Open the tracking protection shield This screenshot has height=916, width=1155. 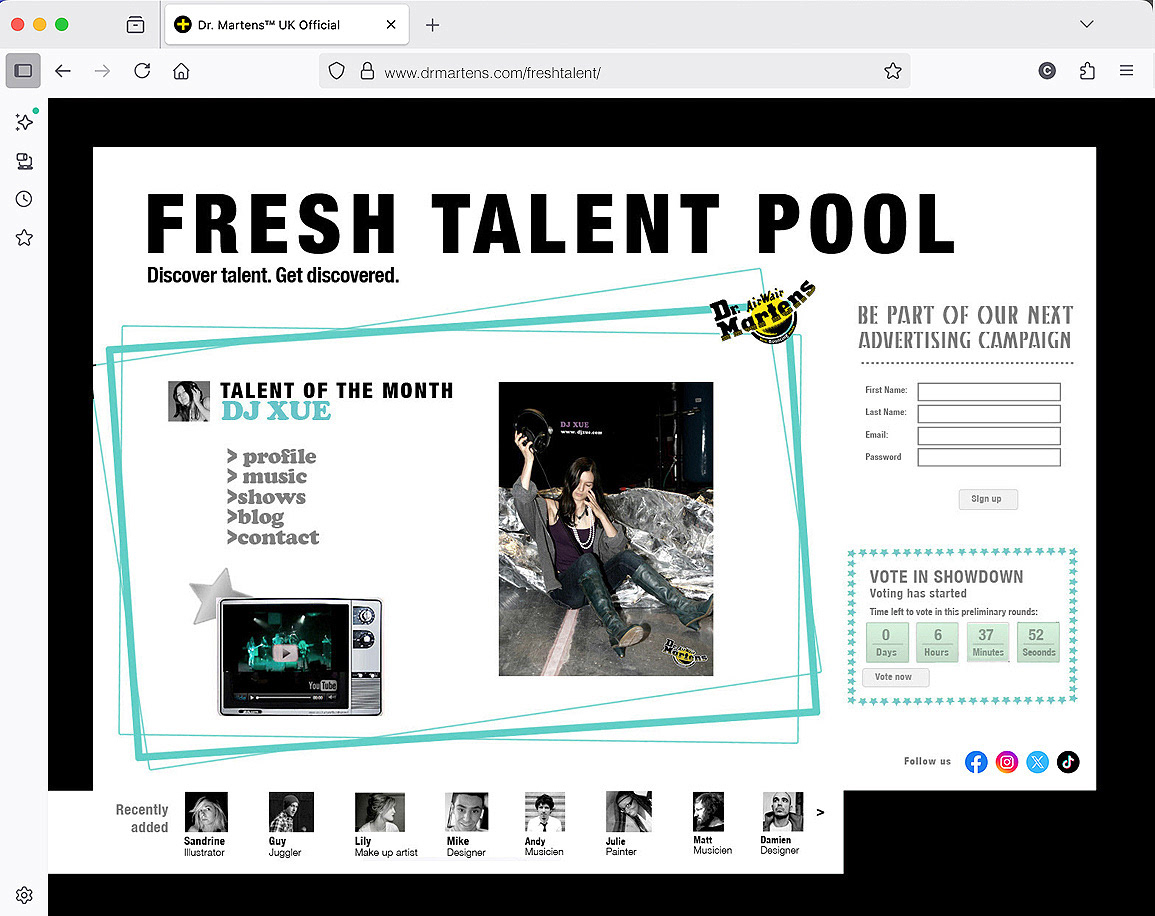337,71
